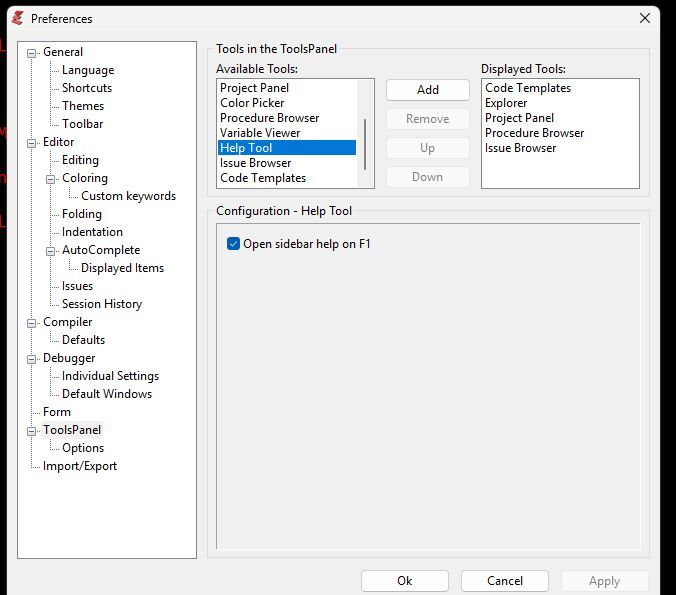
Task: Select Import/Export in the tree
Action: pyautogui.click(x=80, y=466)
